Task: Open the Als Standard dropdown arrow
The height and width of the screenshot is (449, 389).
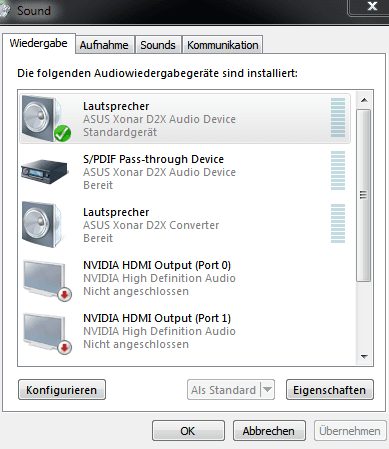Action: point(267,389)
